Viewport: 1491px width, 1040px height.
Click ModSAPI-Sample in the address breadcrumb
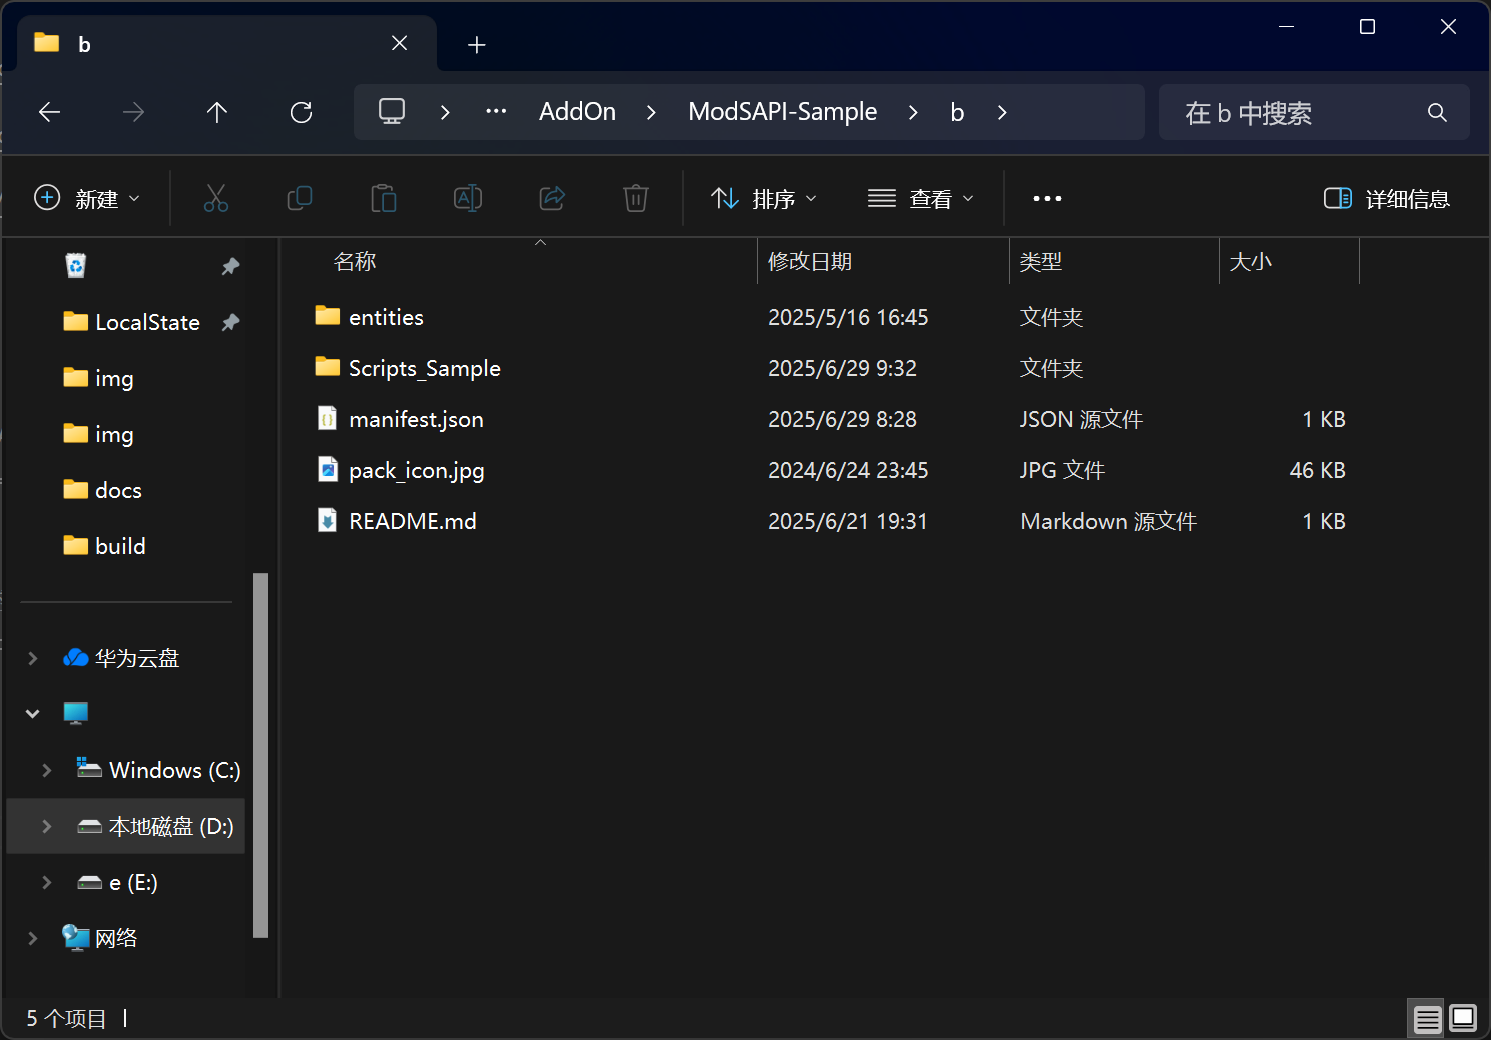782,112
